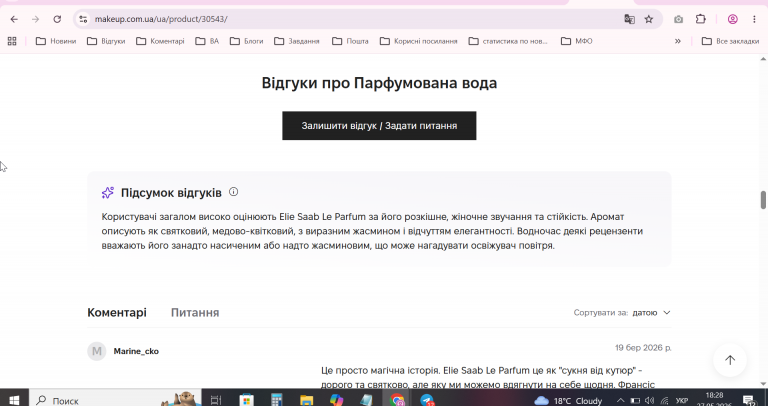Show hidden bookmarks with the double chevron
Viewport: 768px width, 406px height.
pos(678,41)
